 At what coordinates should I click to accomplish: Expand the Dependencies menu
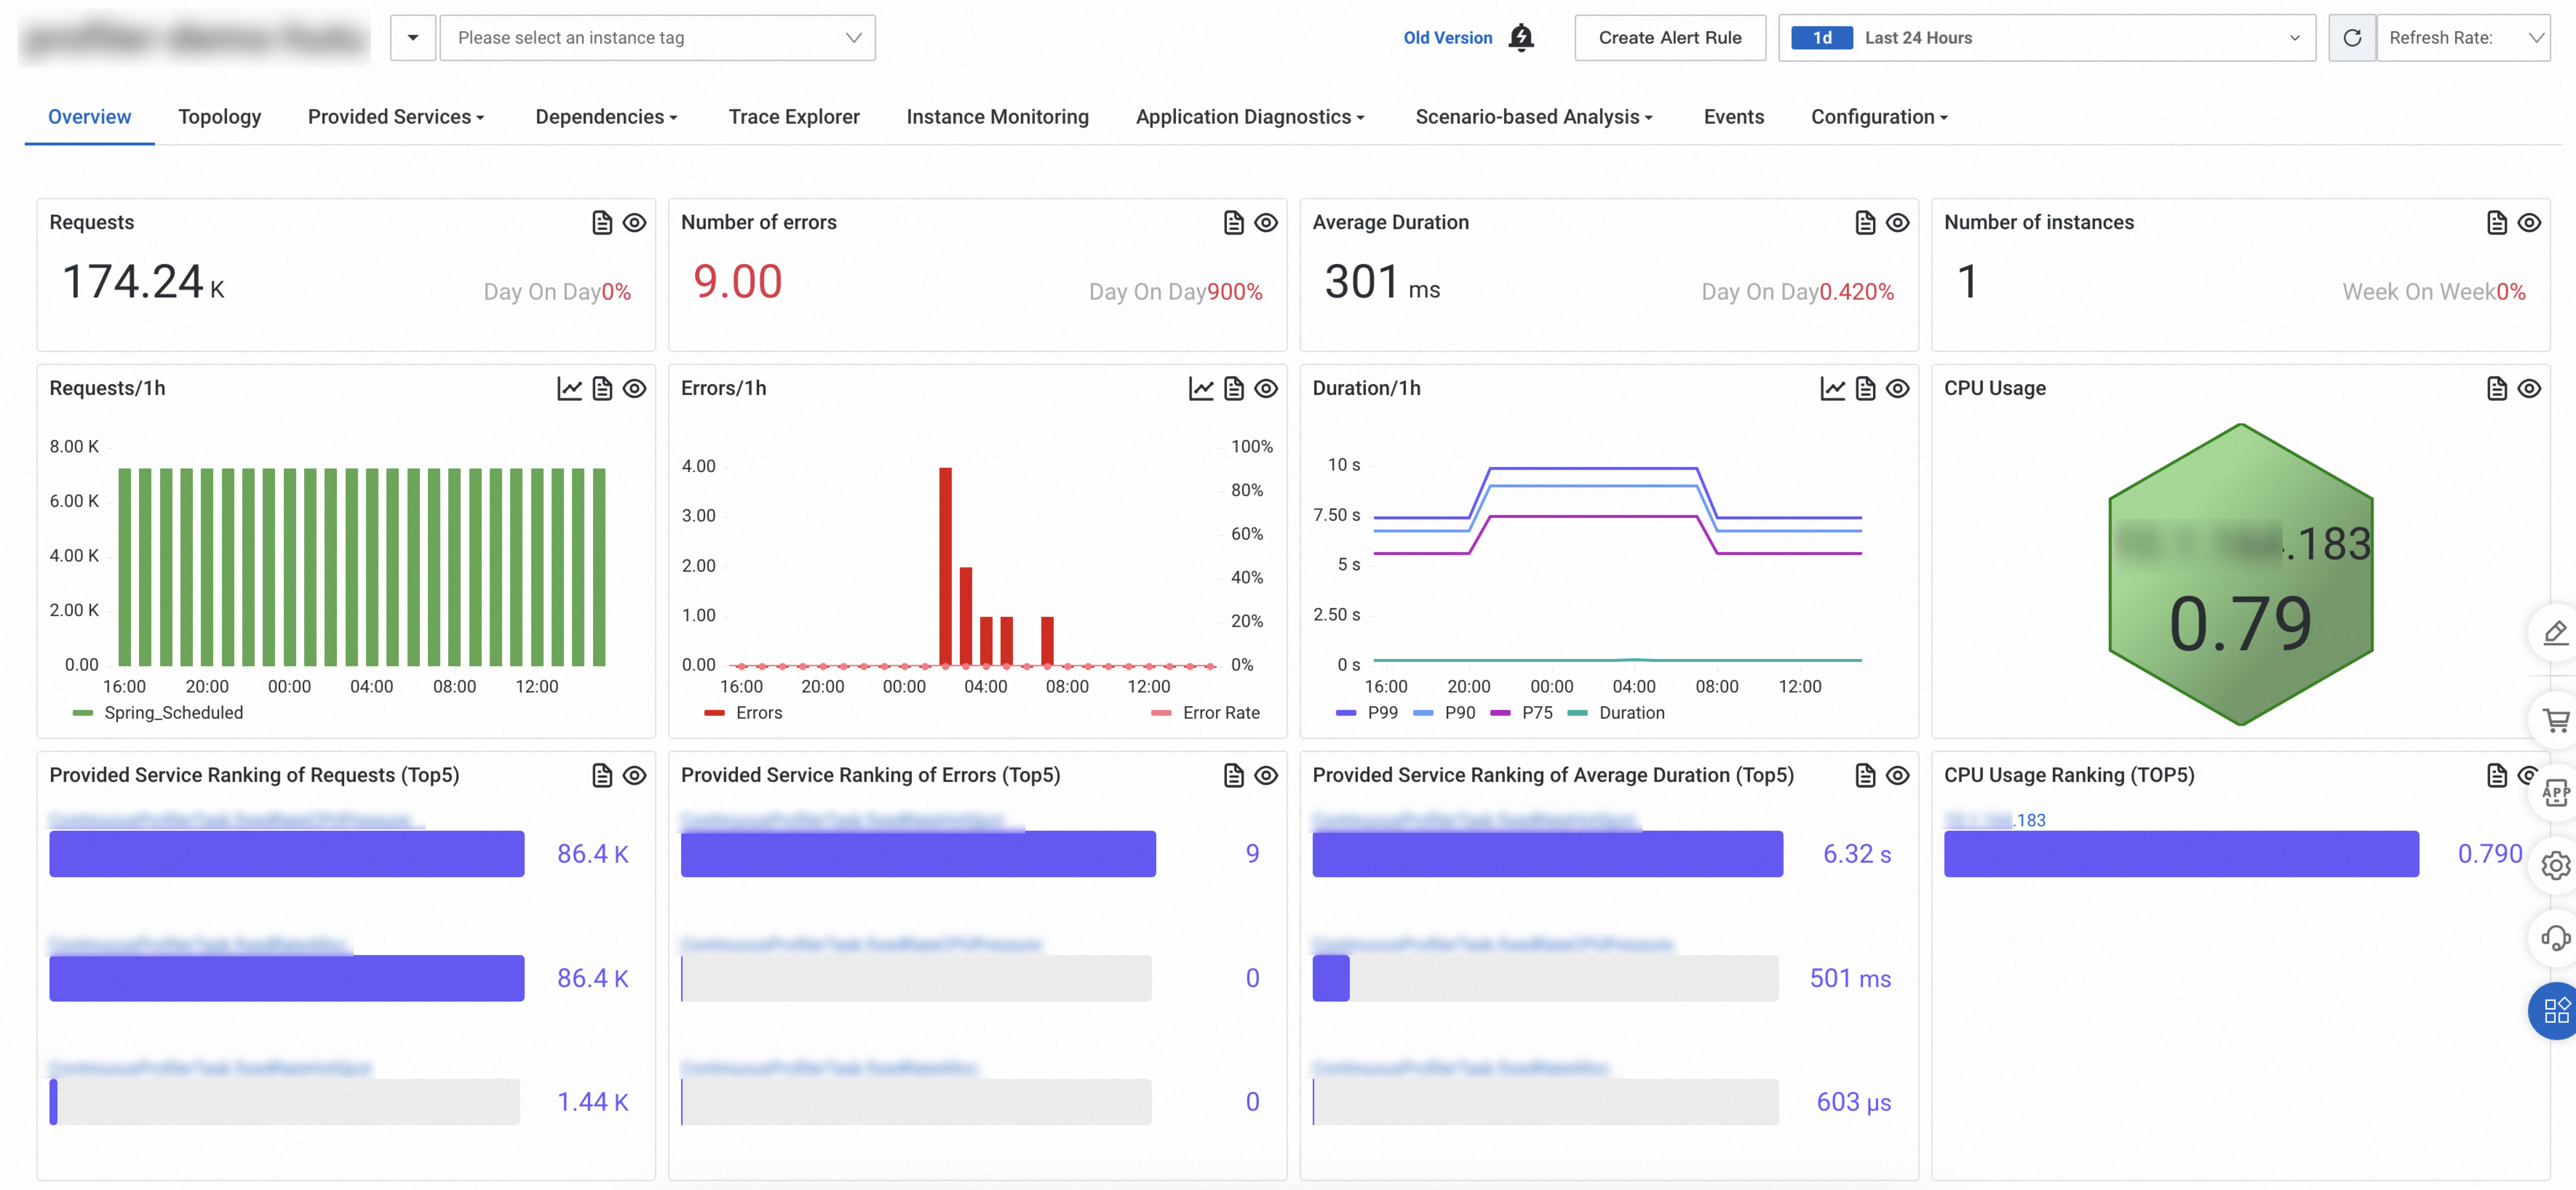(606, 117)
